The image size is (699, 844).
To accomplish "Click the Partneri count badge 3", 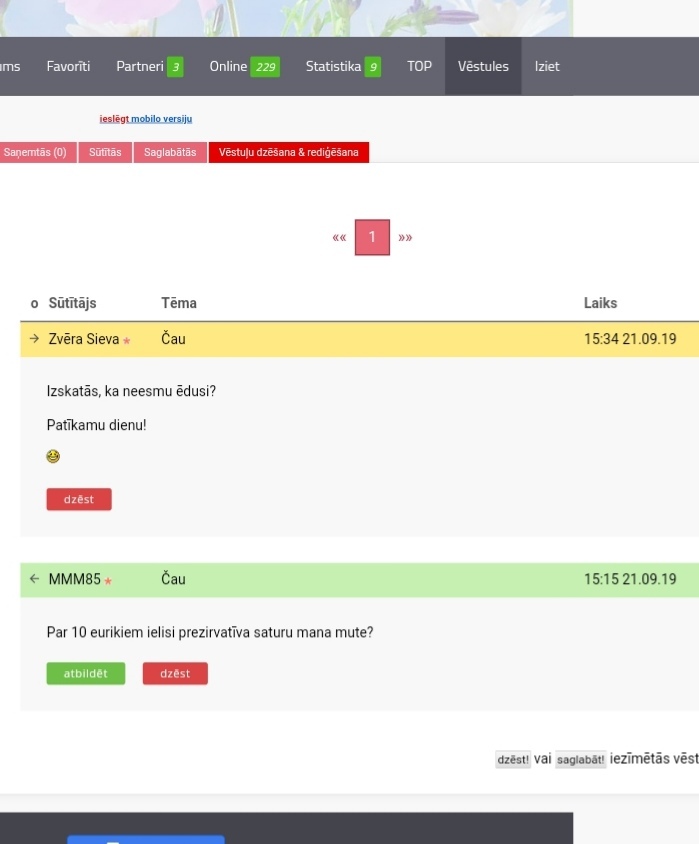I will tap(175, 67).
